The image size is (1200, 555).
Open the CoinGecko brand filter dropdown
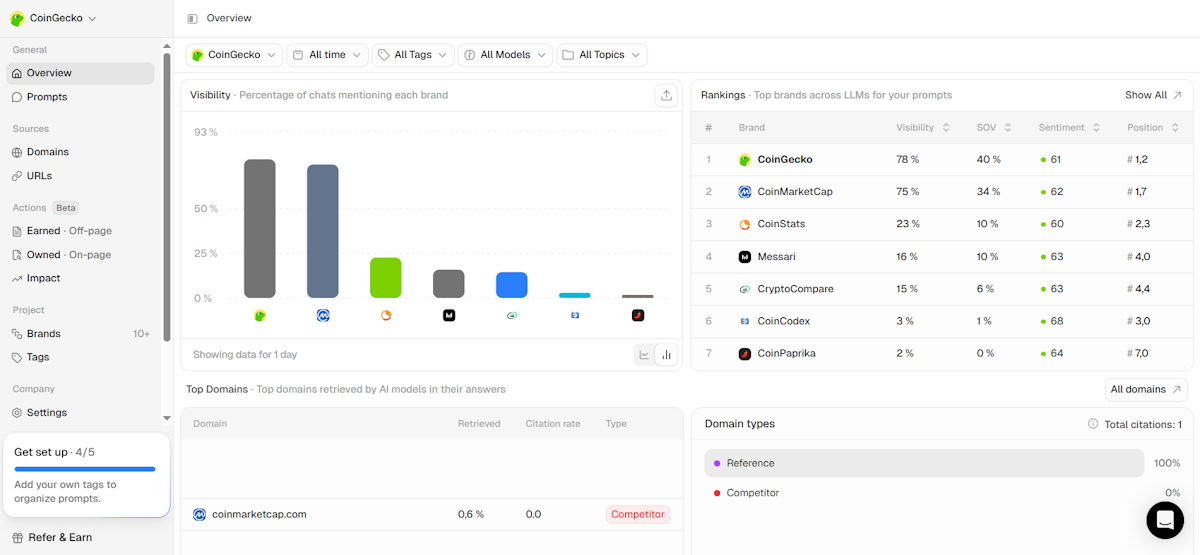click(234, 55)
